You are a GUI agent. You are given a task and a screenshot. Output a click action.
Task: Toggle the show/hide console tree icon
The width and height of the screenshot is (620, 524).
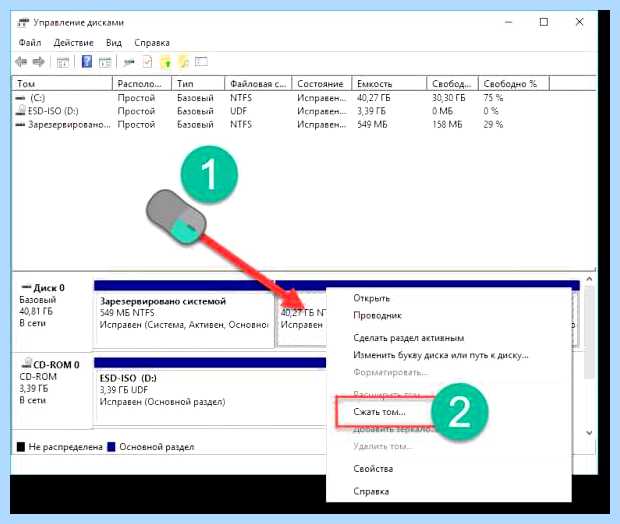(x=62, y=62)
